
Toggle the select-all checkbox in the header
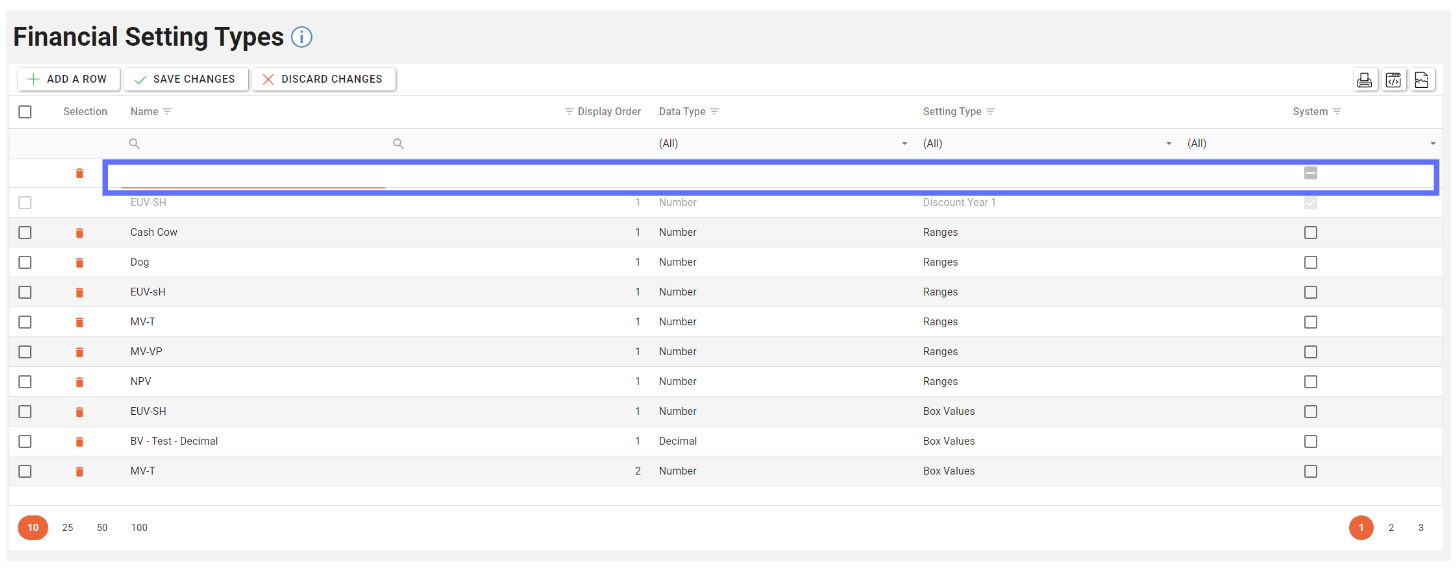[x=25, y=112]
